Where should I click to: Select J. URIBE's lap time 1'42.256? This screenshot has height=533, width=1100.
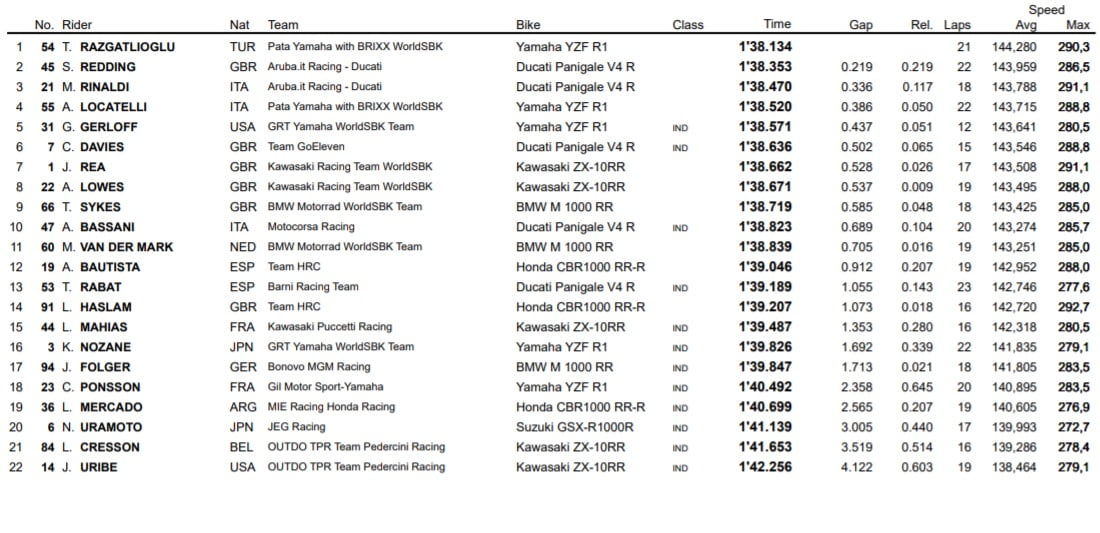click(765, 467)
